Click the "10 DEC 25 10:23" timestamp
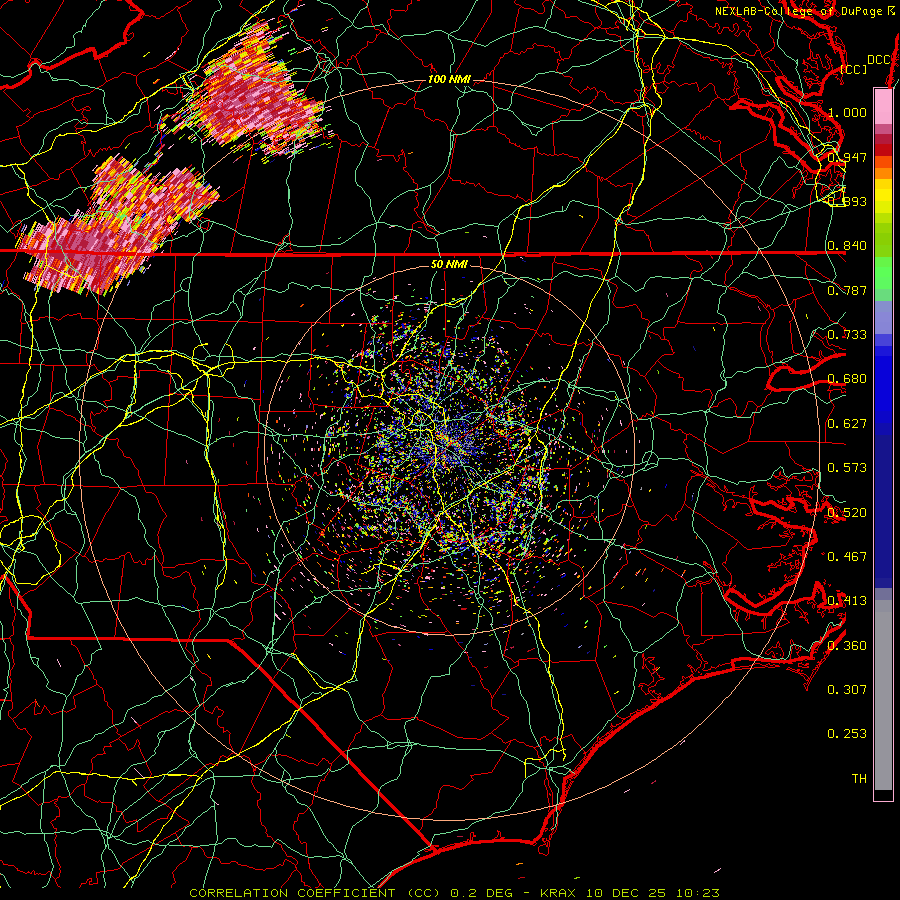 pyautogui.click(x=655, y=893)
